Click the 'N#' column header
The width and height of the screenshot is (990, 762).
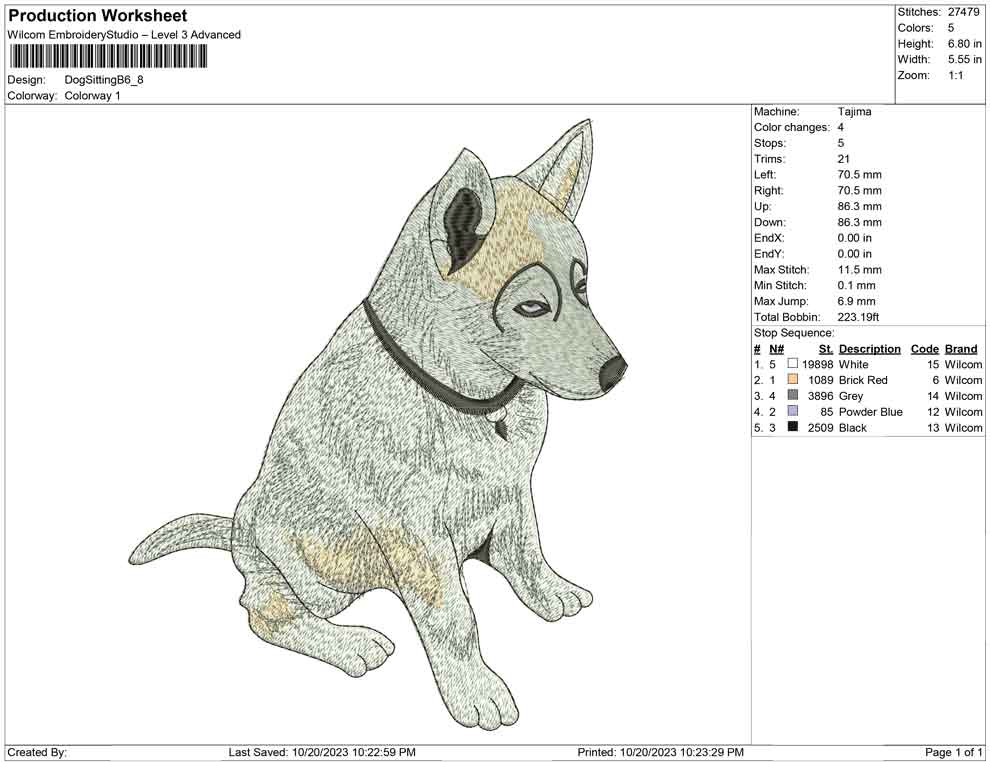(776, 349)
